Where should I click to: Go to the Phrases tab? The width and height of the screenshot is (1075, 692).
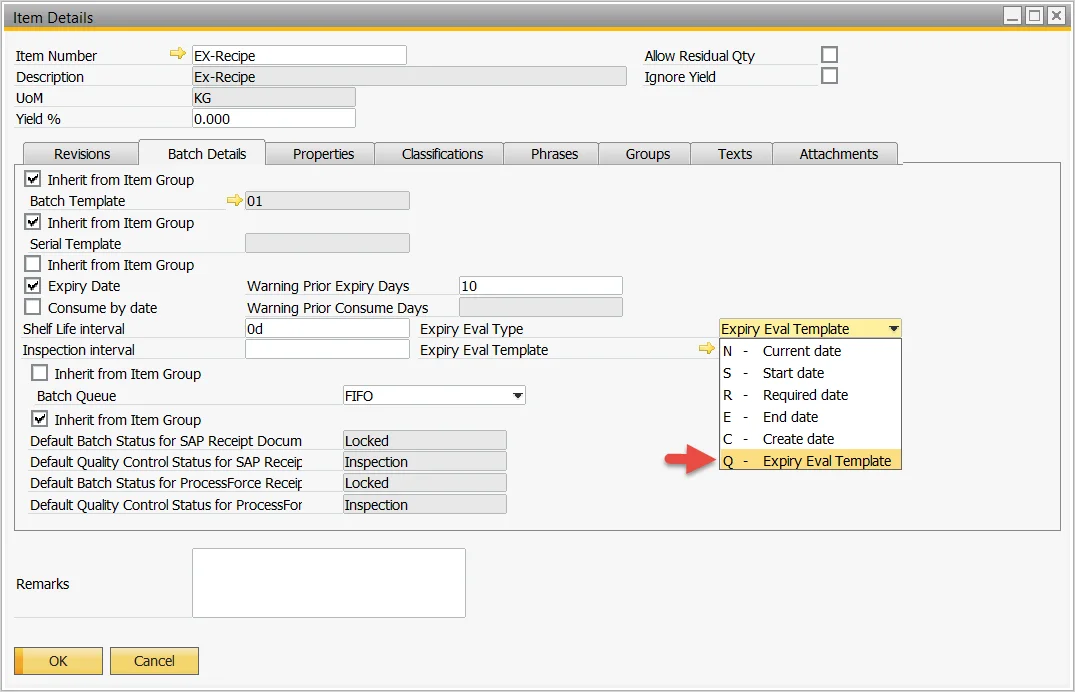click(551, 154)
